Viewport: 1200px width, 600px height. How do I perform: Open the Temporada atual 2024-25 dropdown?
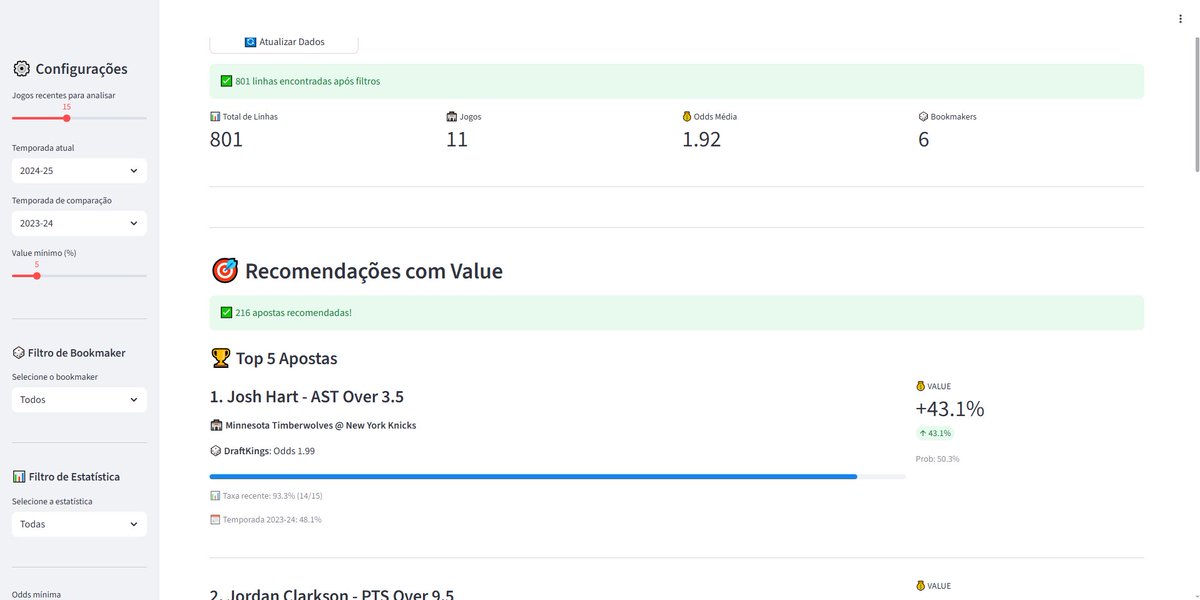[x=79, y=171]
